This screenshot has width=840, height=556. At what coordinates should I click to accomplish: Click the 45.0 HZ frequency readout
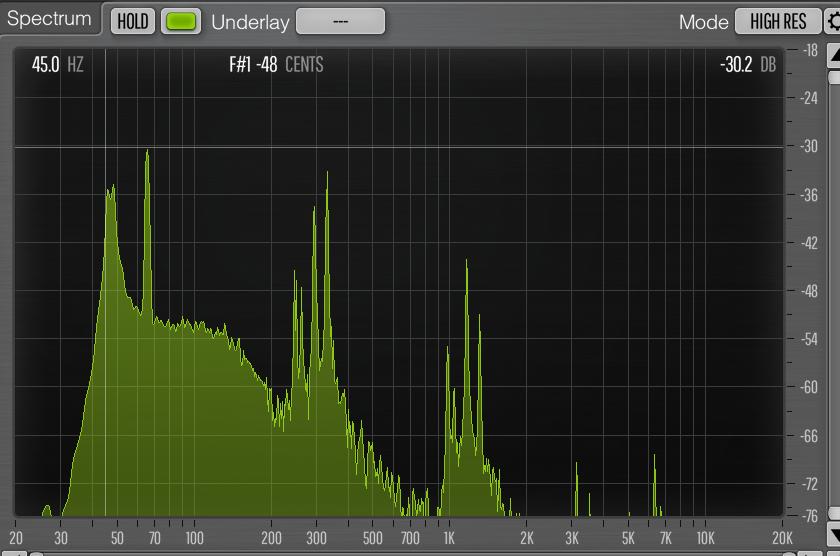58,65
